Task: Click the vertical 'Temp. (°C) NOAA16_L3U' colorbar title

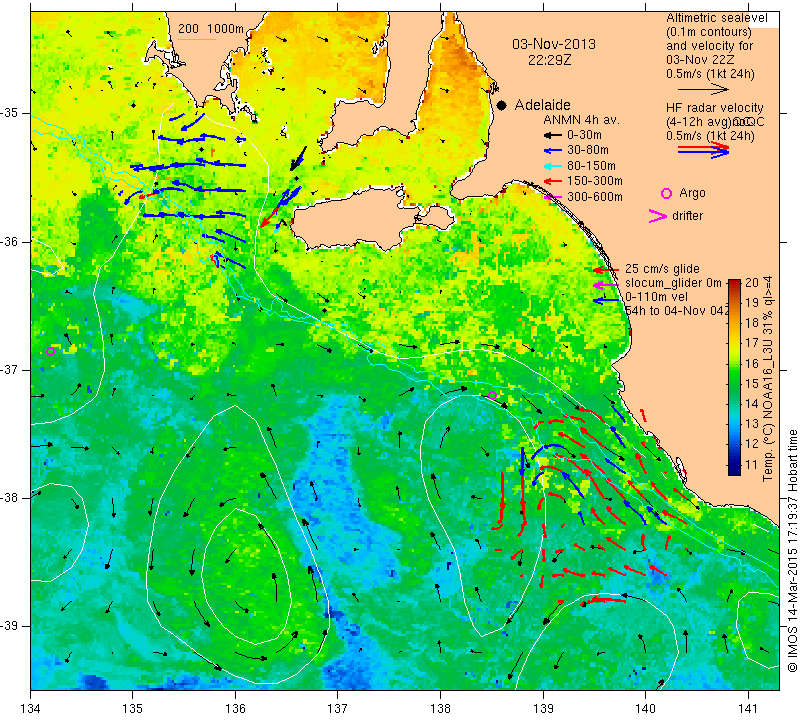Action: click(x=768, y=379)
